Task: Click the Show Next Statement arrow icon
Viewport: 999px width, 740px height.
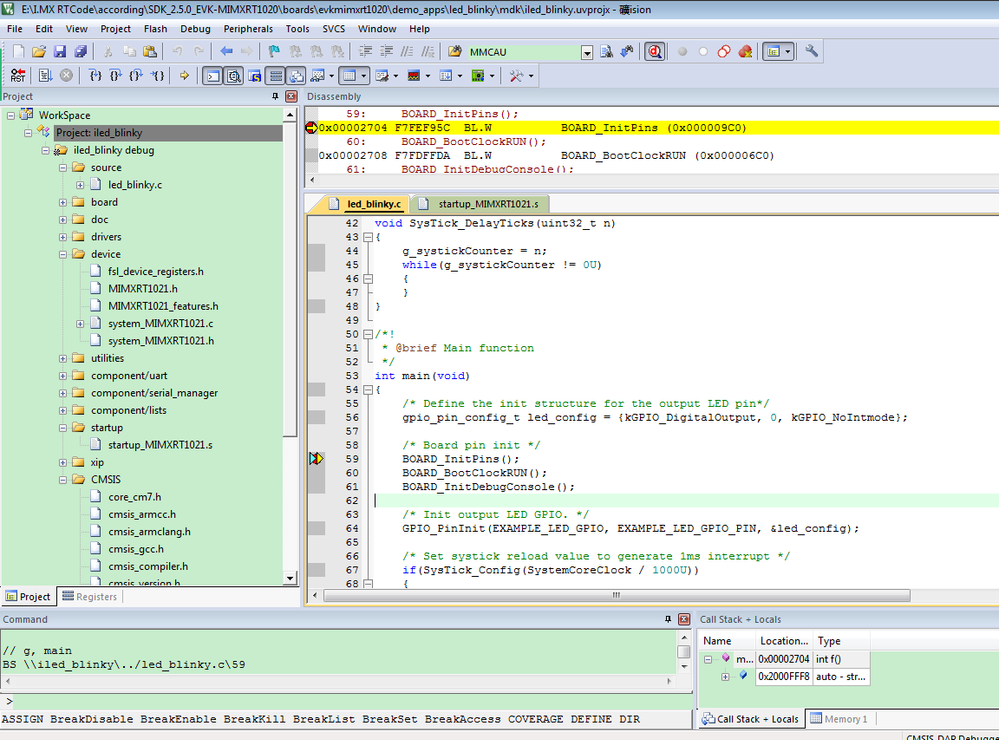Action: (x=184, y=76)
